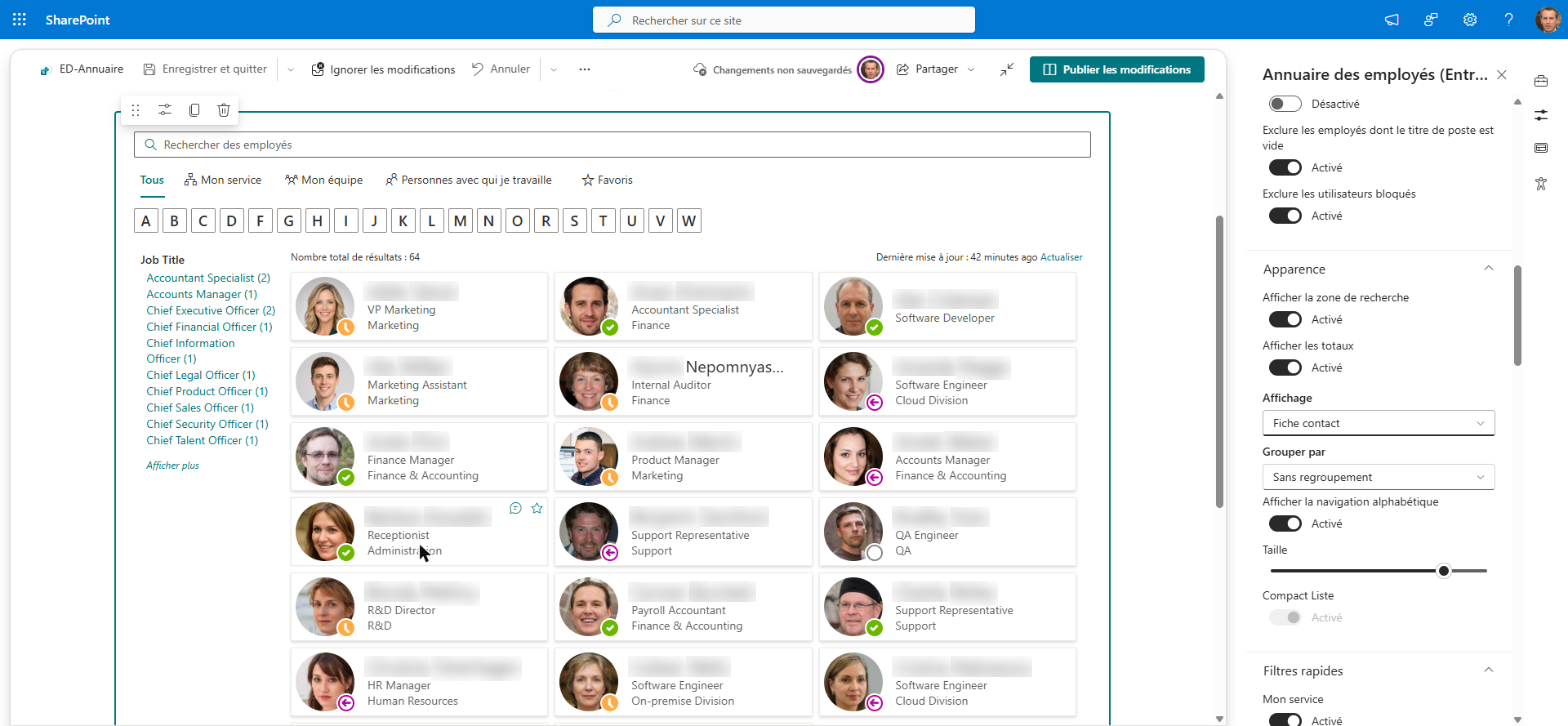Click Publier les modifications button
Viewport: 1568px width, 726px height.
click(1117, 69)
